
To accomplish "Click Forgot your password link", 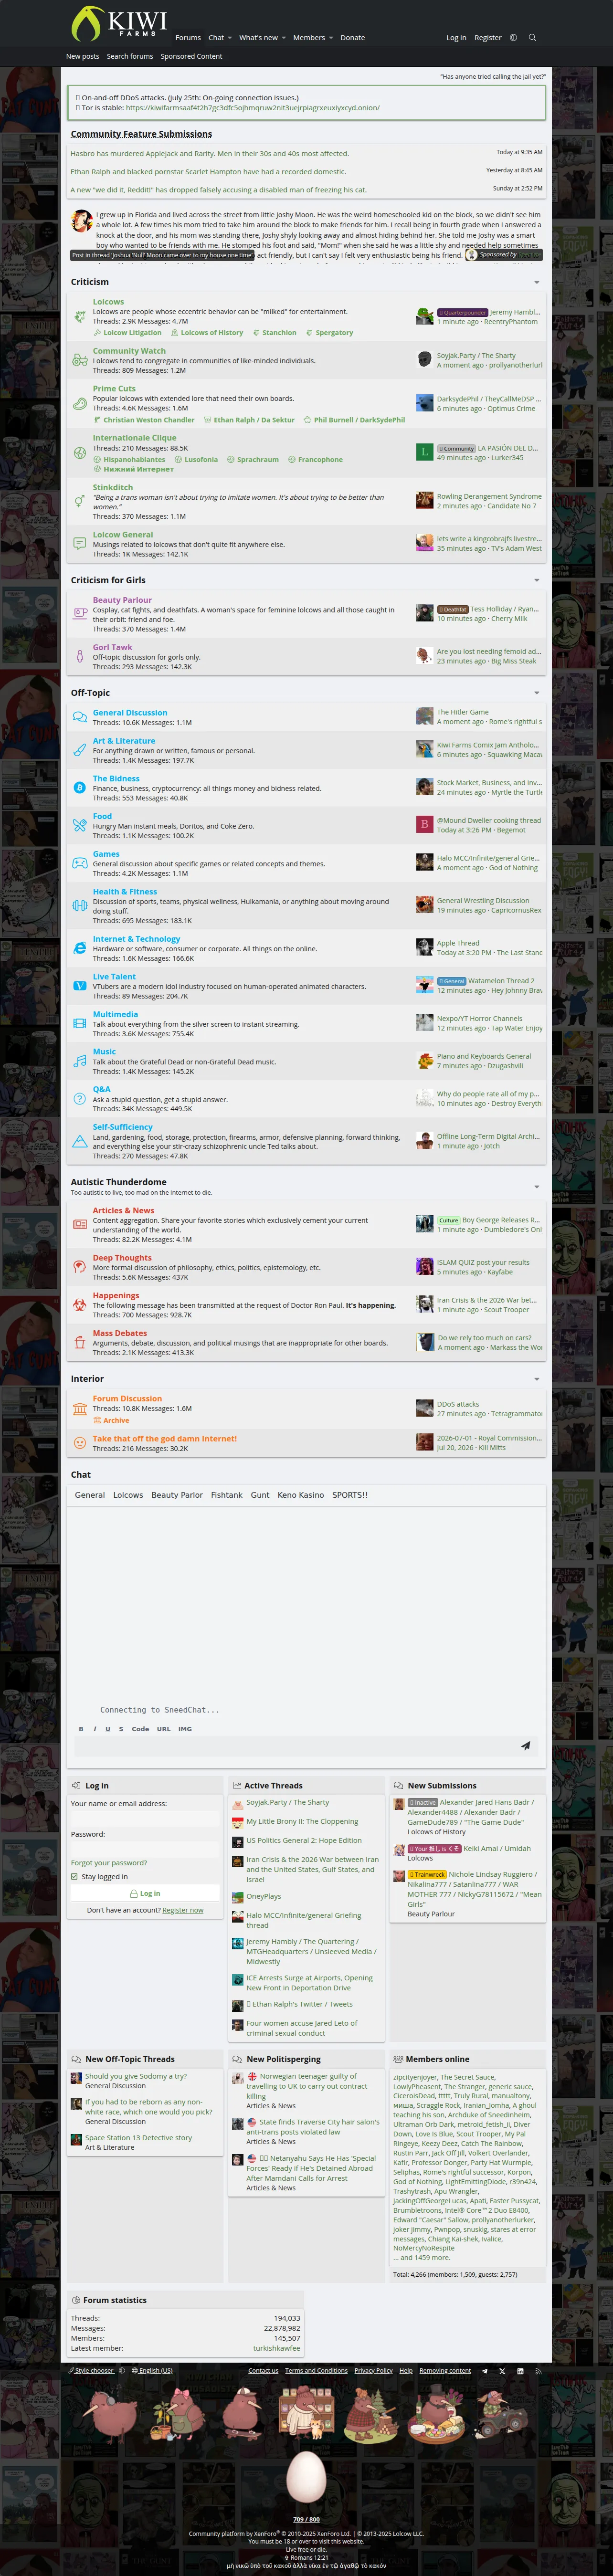I will coord(109,1863).
